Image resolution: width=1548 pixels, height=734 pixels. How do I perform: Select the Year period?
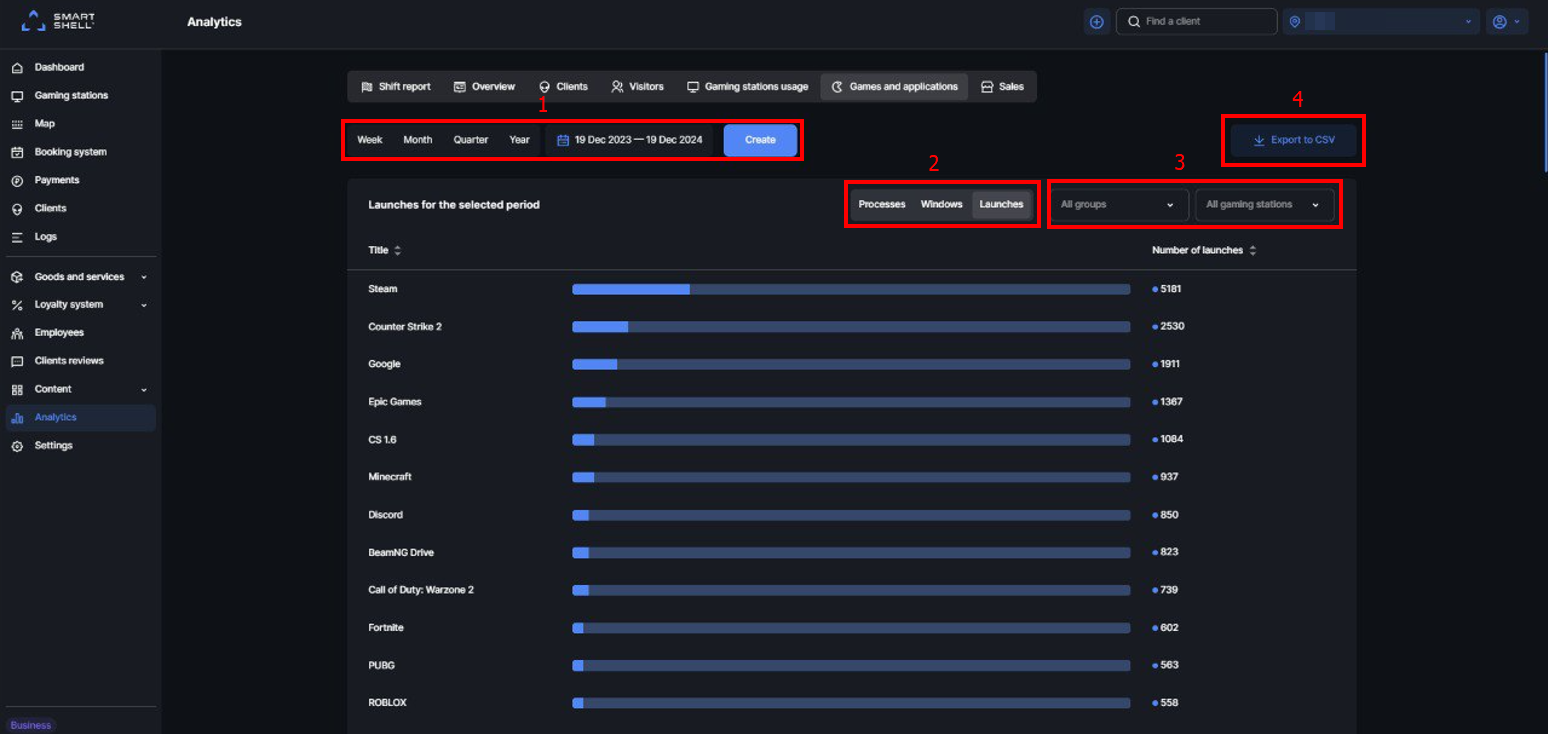(x=519, y=140)
